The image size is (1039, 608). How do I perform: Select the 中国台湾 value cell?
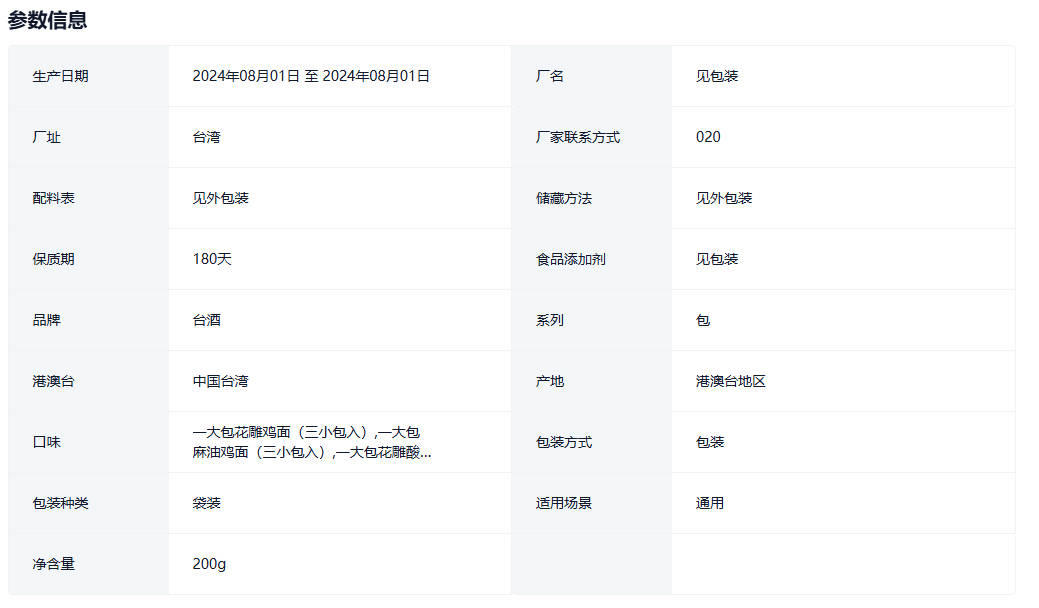point(220,381)
